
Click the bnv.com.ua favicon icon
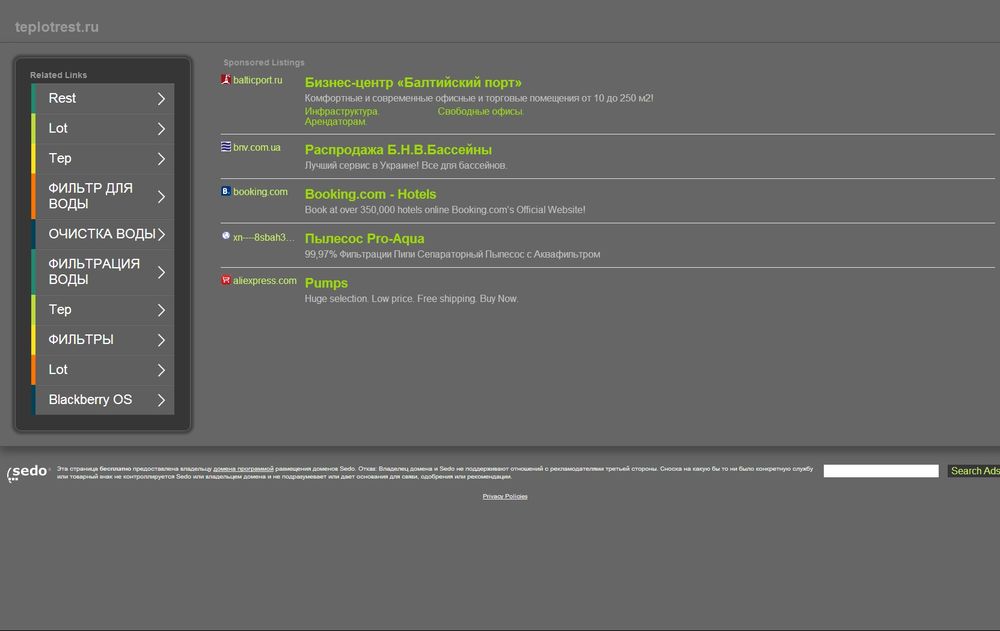(226, 147)
